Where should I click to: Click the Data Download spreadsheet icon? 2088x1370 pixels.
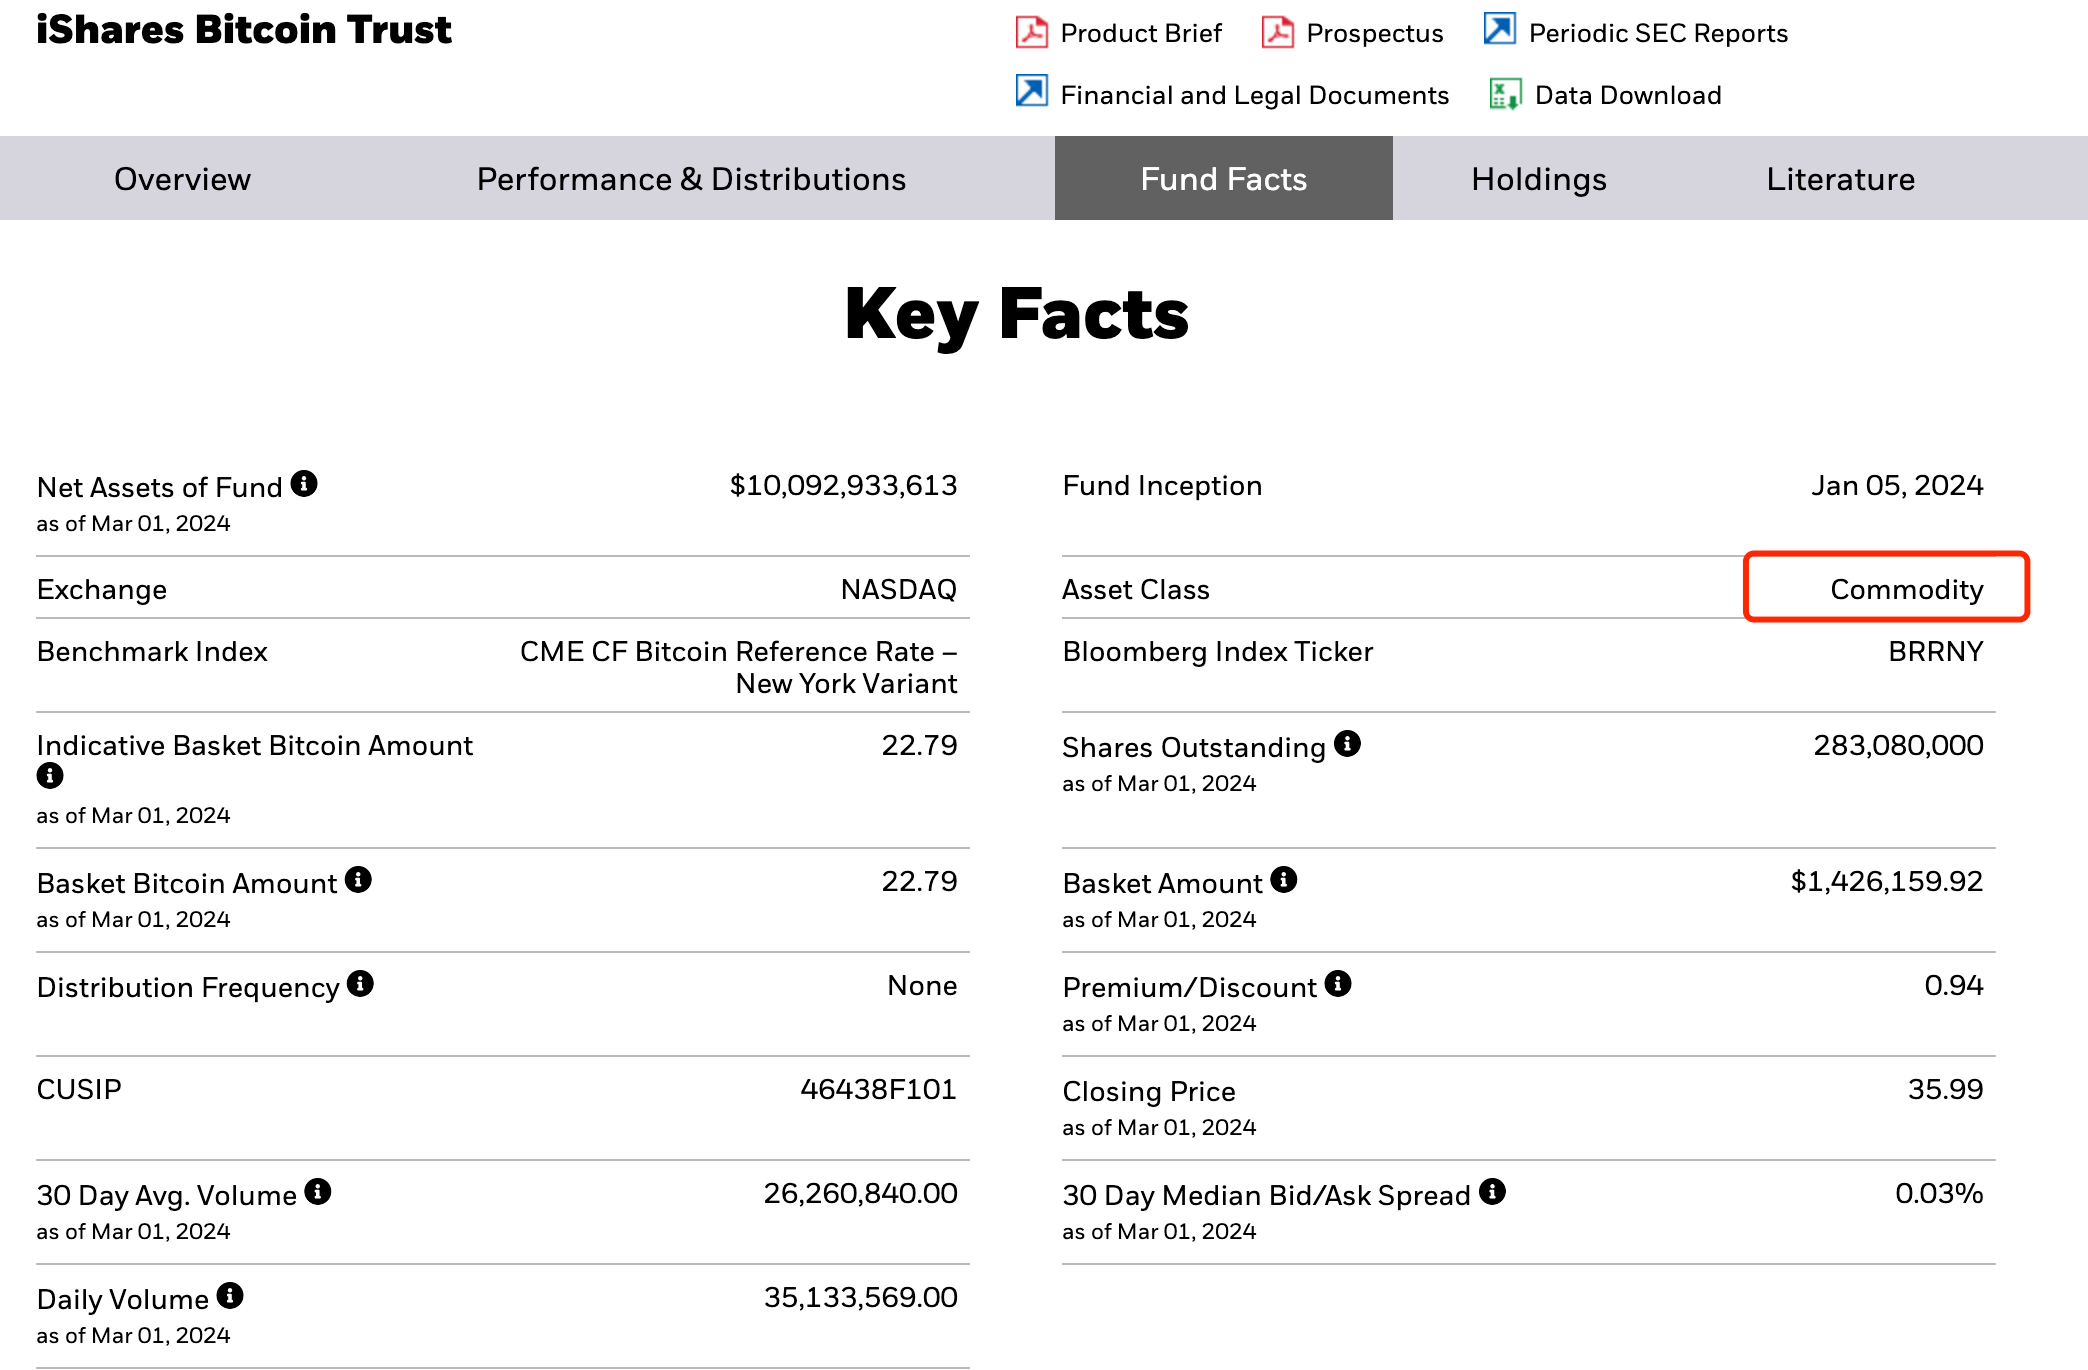click(1505, 94)
